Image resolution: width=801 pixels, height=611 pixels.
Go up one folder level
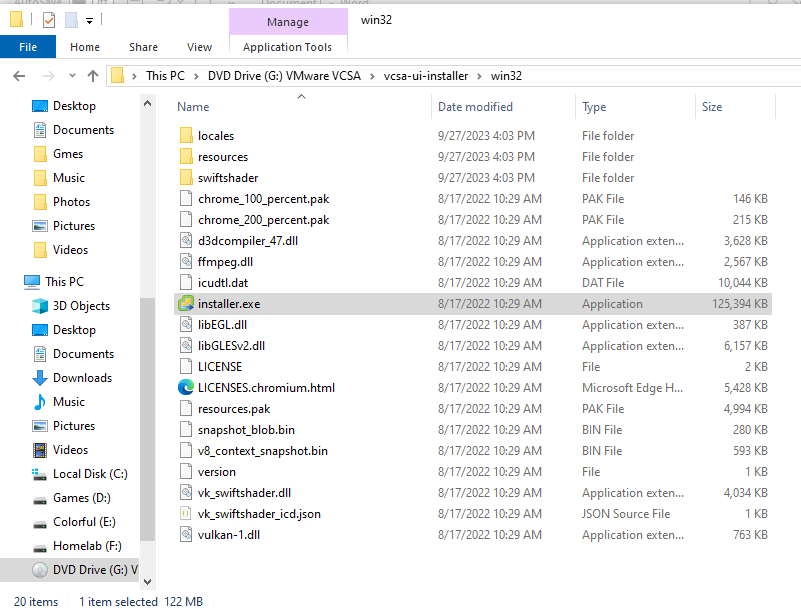(92, 76)
